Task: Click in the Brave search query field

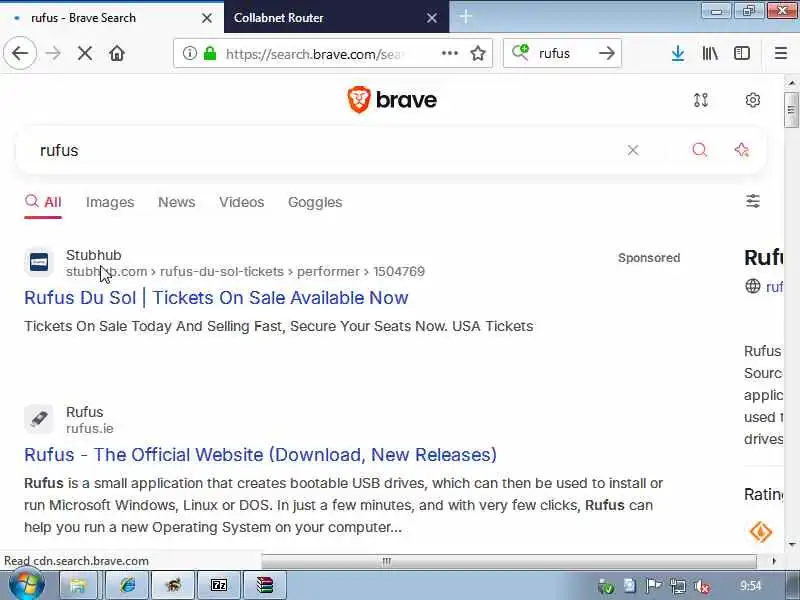Action: click(x=327, y=150)
